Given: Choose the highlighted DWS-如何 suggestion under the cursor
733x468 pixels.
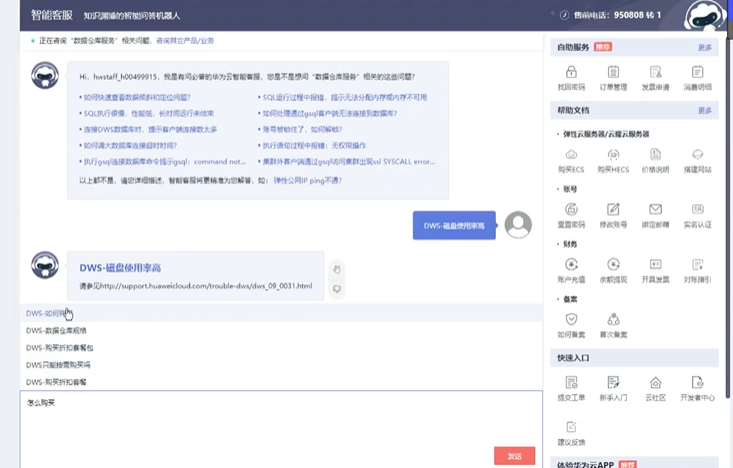Looking at the screenshot, I should [281, 313].
